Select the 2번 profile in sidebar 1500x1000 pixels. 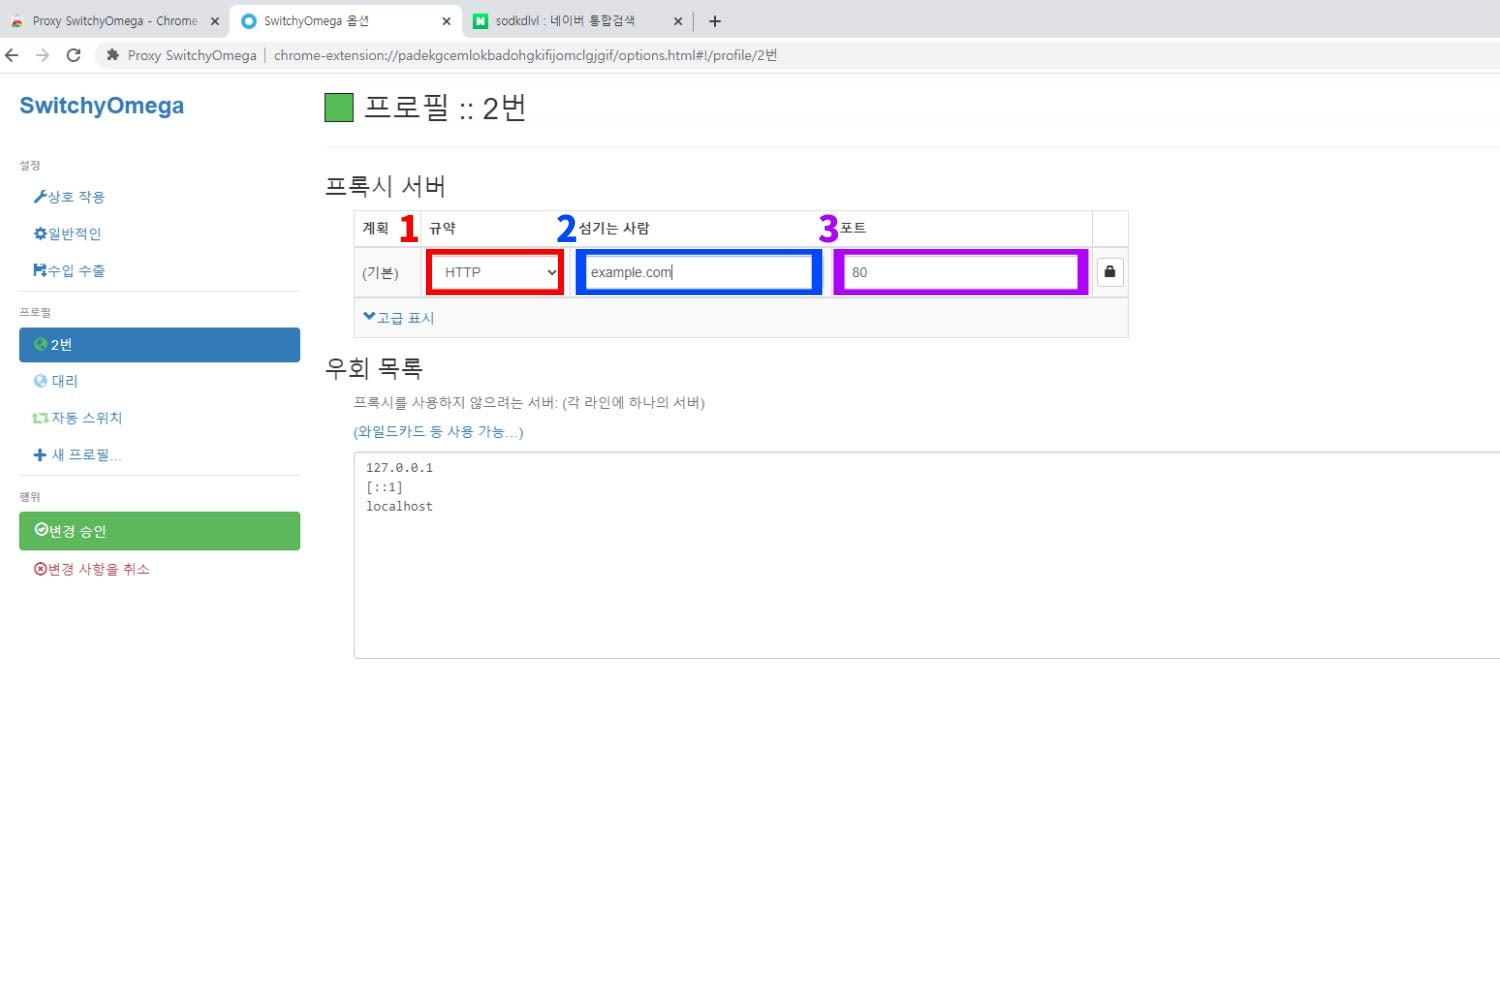pos(159,345)
